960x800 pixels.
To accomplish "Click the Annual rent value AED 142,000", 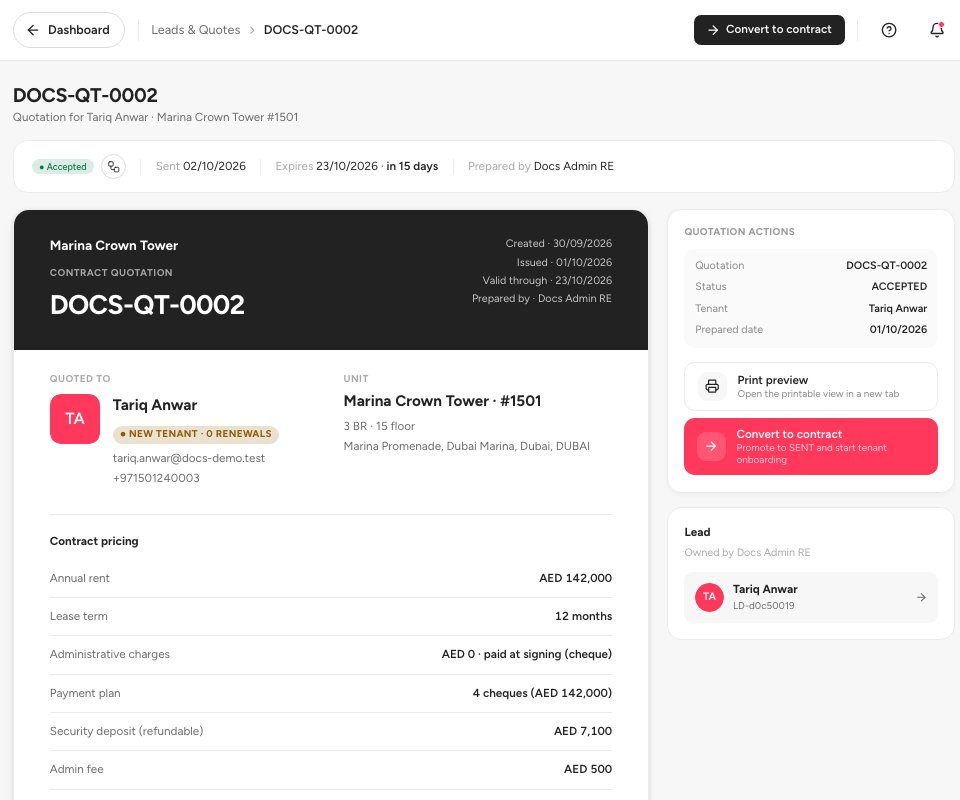I will (575, 578).
